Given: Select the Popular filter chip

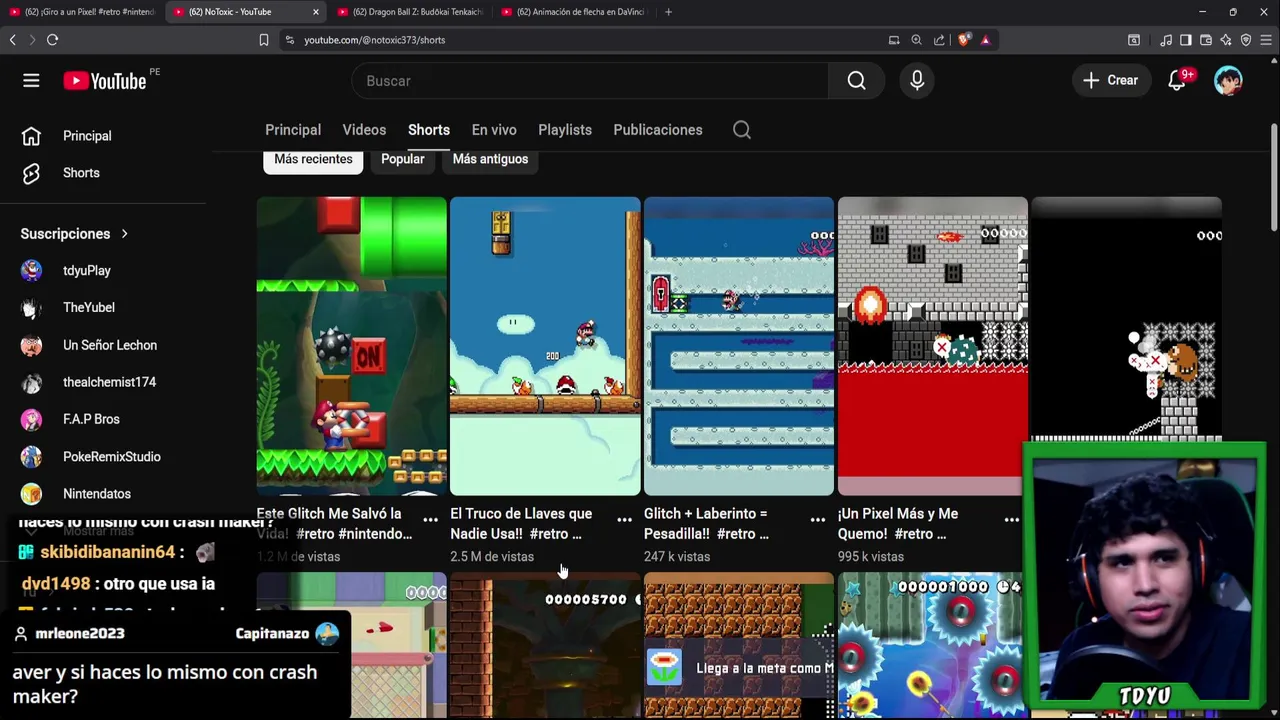Looking at the screenshot, I should coord(403,159).
